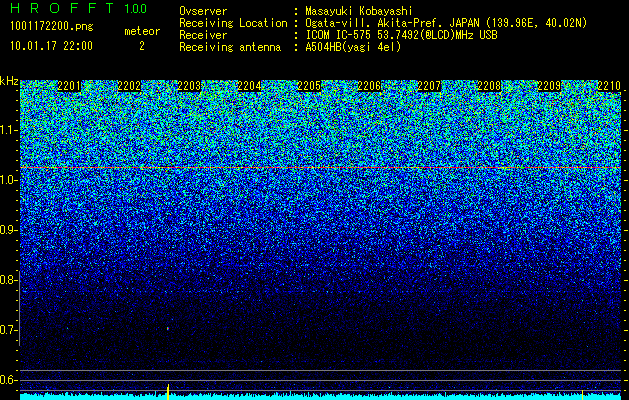The height and width of the screenshot is (400, 629).
Task: Click the 2209 time label
Action: click(549, 86)
